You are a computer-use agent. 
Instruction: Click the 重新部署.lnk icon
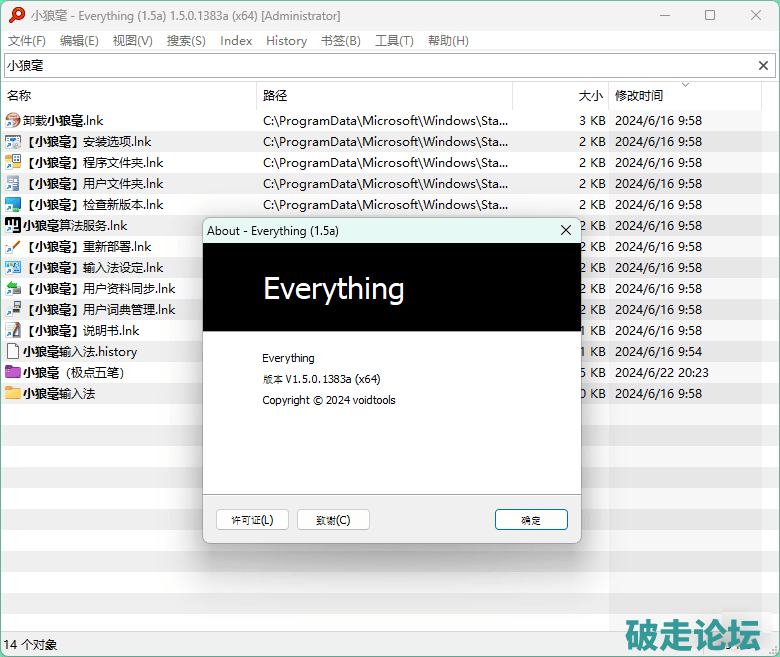click(13, 247)
